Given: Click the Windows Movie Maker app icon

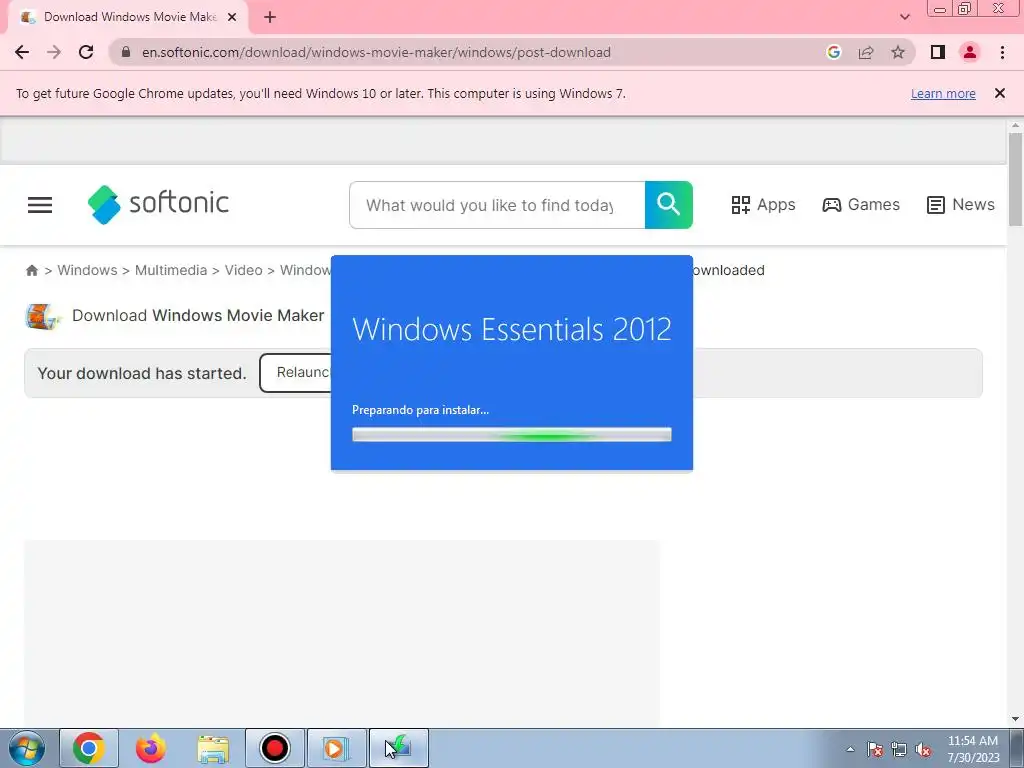Looking at the screenshot, I should (x=43, y=316).
